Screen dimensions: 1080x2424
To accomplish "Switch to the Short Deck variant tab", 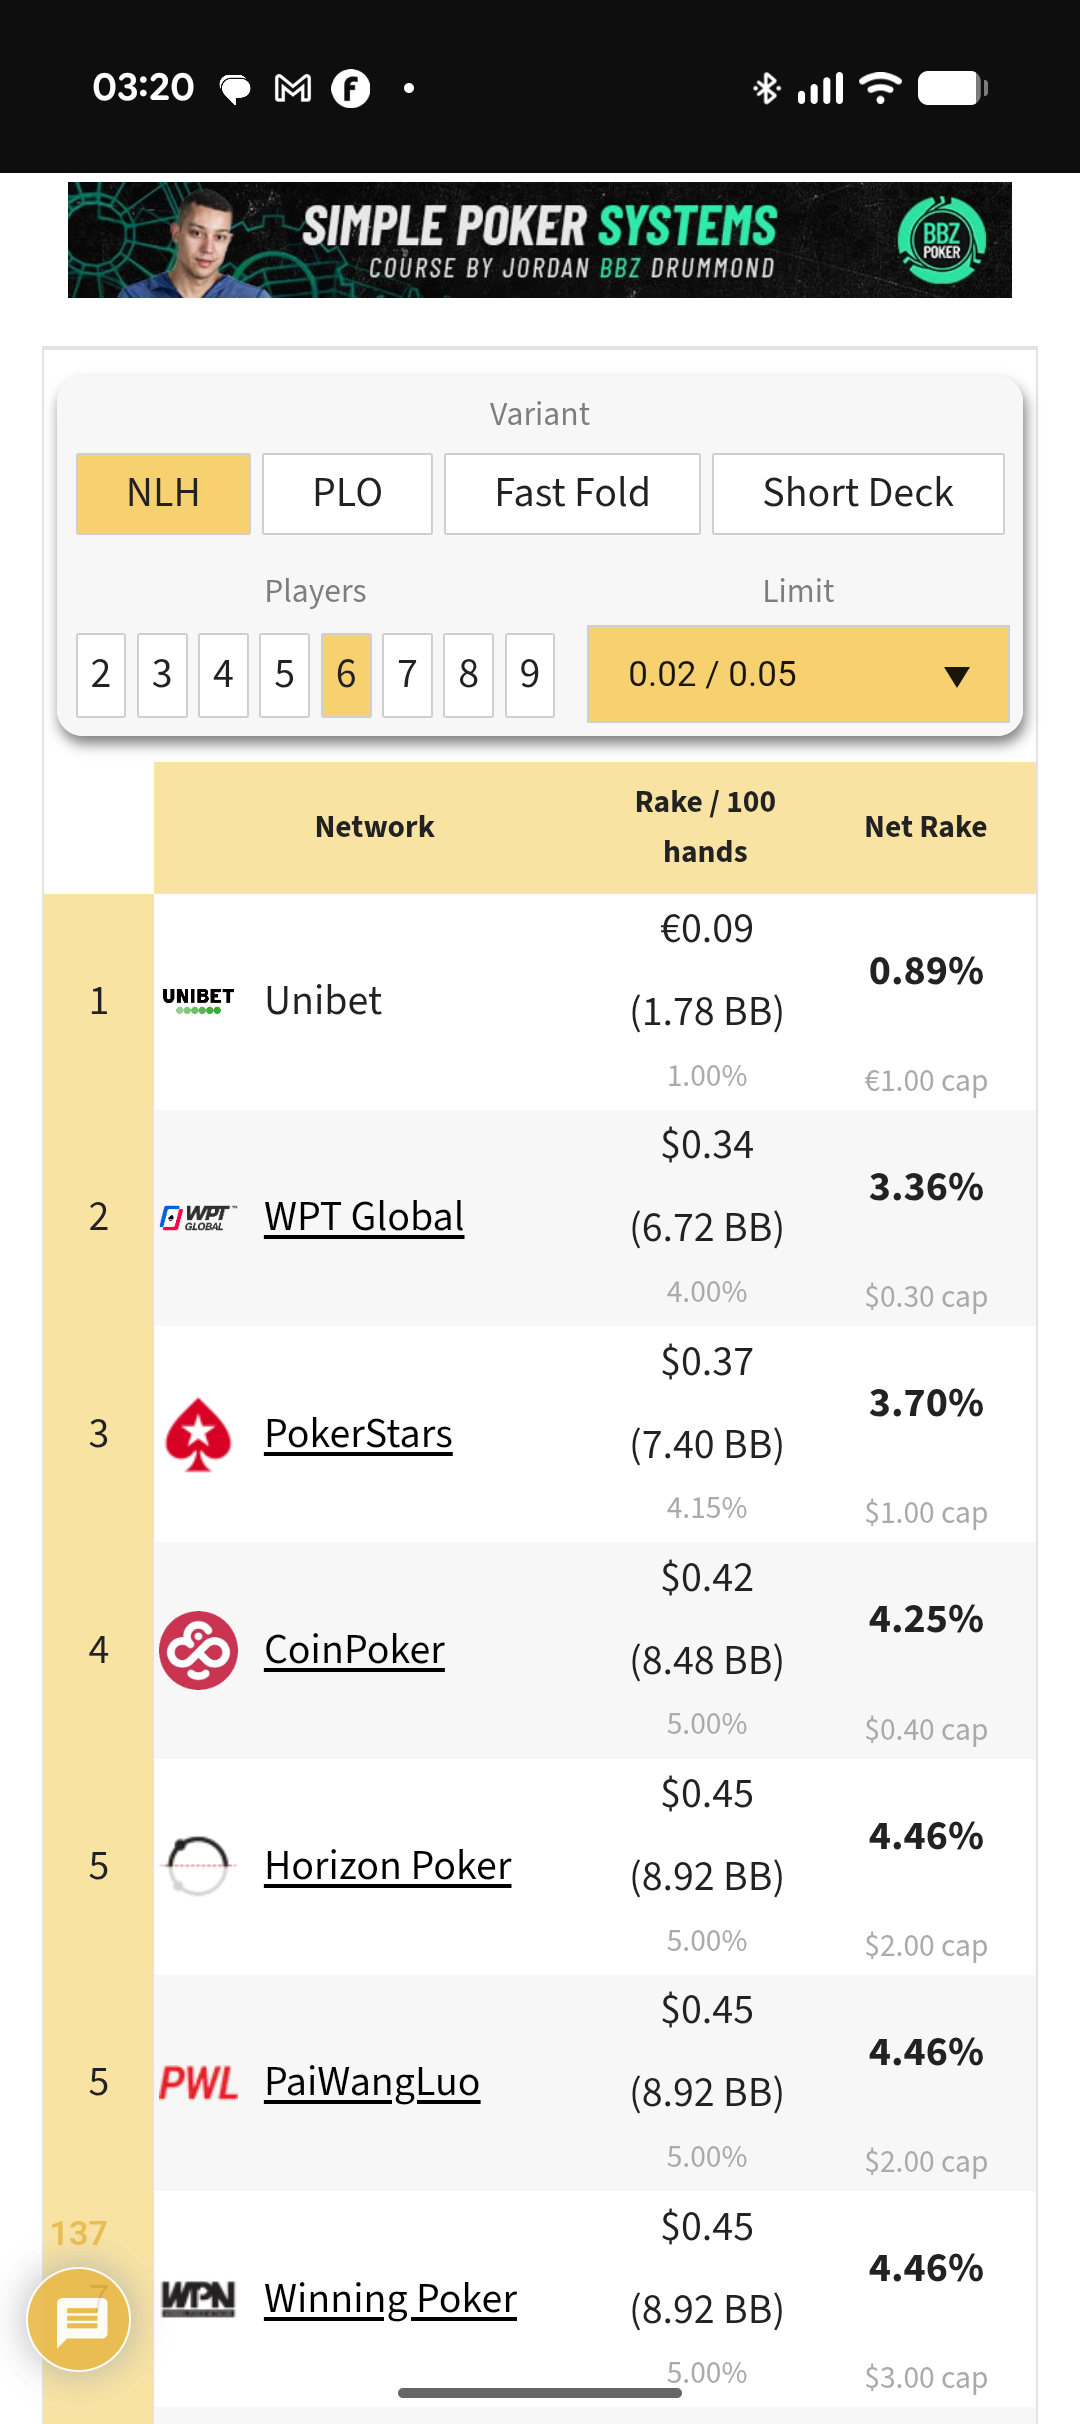I will (x=858, y=494).
